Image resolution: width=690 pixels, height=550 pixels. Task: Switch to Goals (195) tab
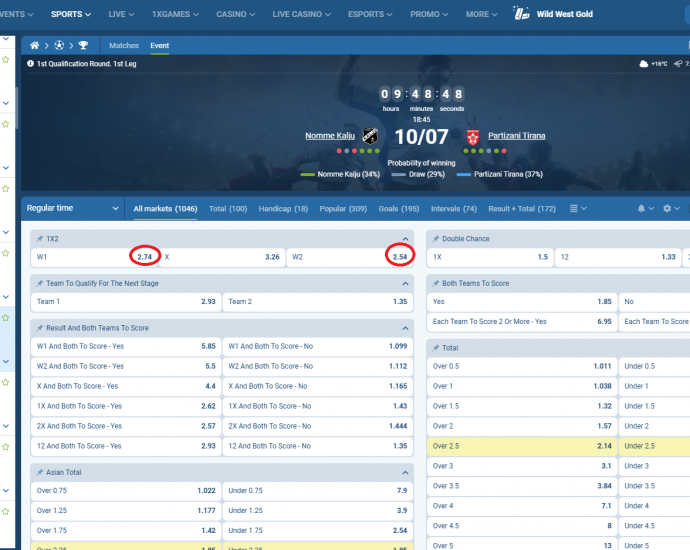[x=399, y=209]
